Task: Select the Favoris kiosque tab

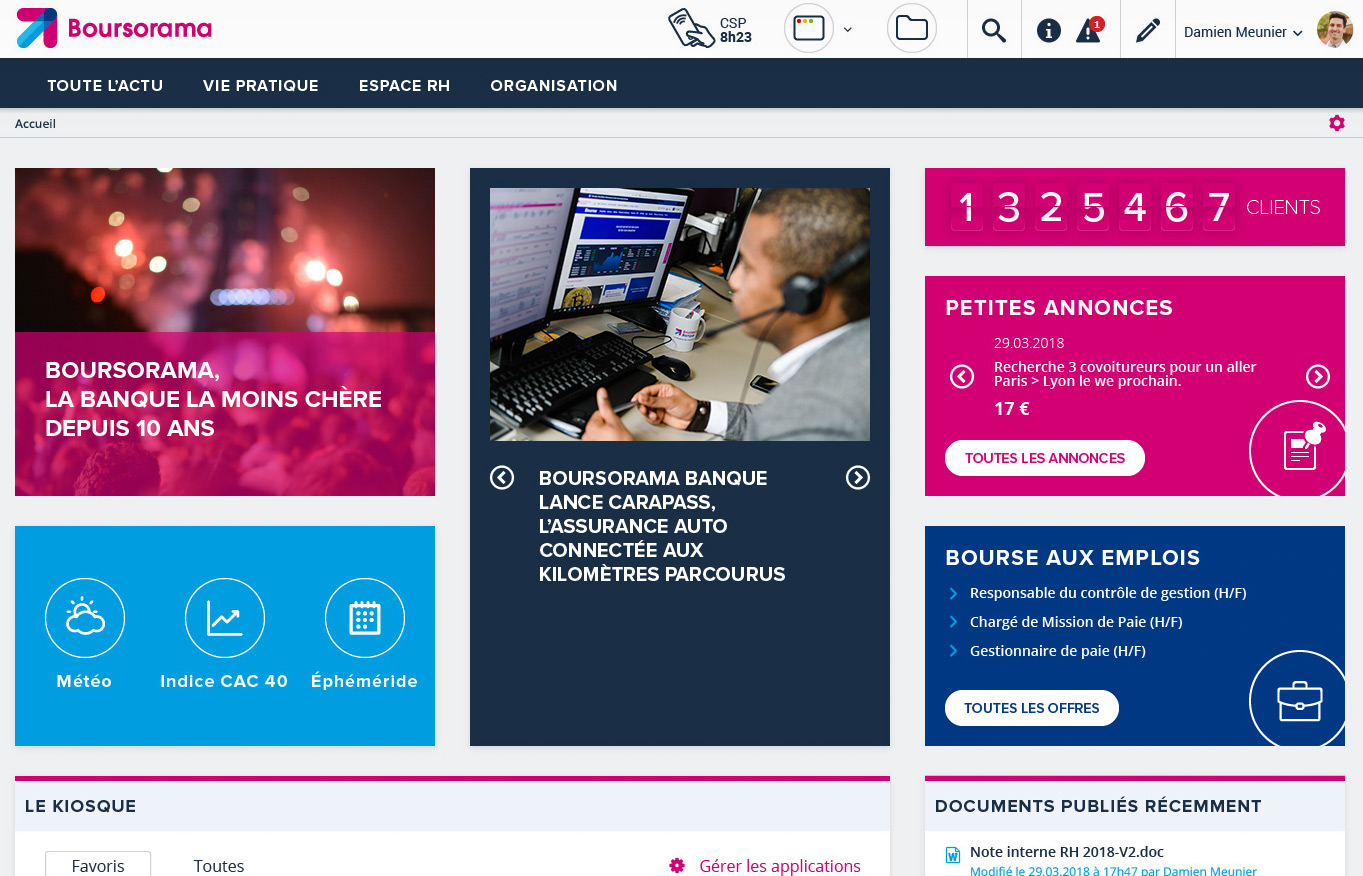Action: pyautogui.click(x=98, y=864)
